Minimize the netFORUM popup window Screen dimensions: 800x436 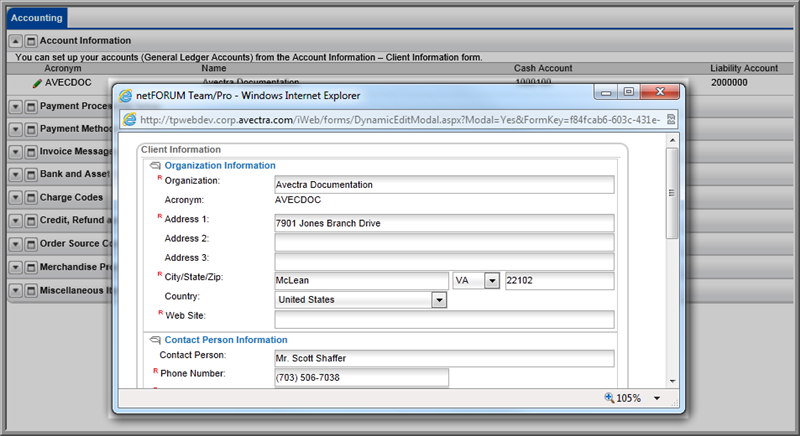coord(606,92)
